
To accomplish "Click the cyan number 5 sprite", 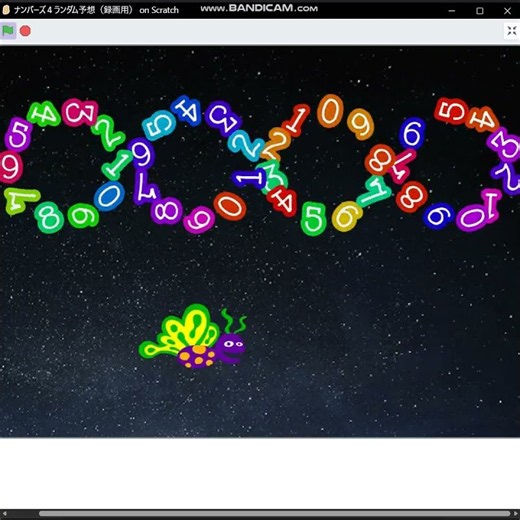I will coord(159,125).
